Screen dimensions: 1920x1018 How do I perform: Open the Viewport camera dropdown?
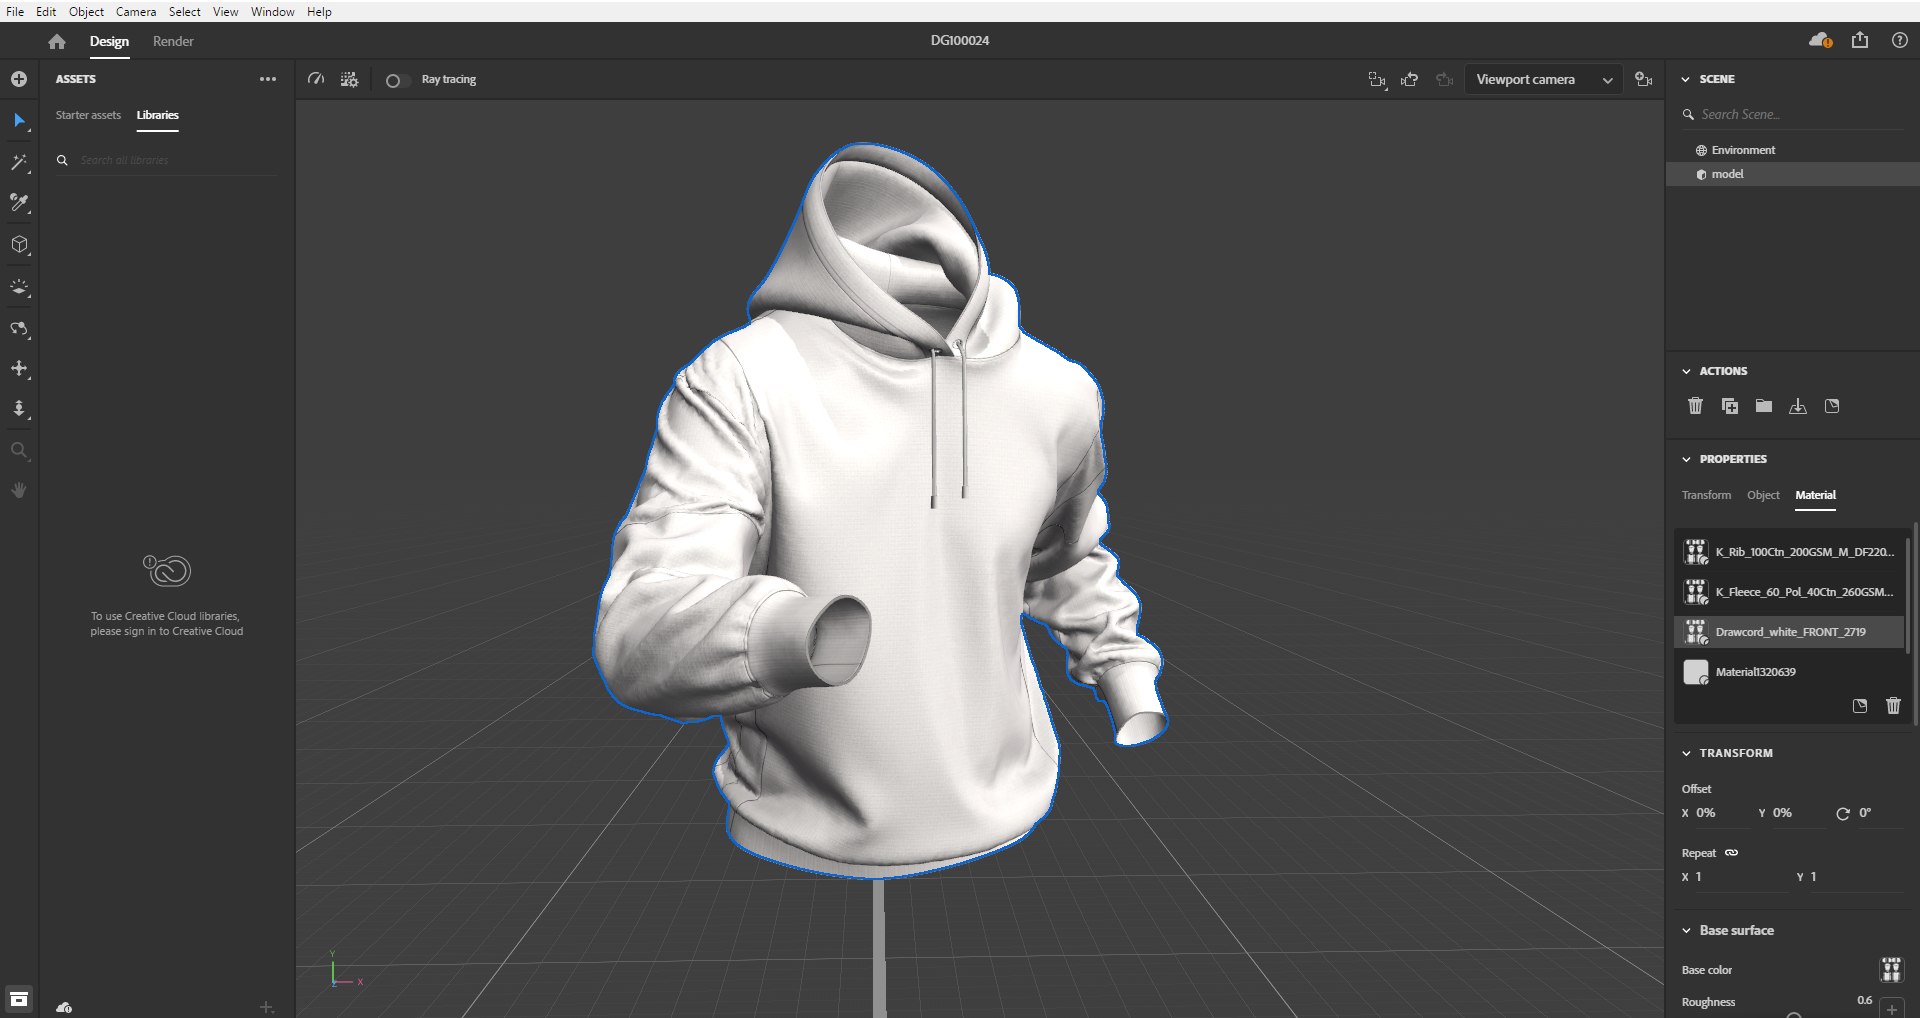(x=1544, y=80)
